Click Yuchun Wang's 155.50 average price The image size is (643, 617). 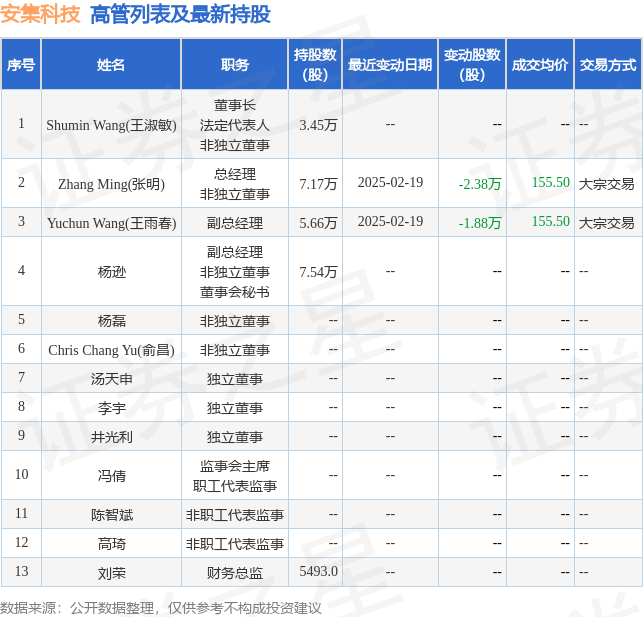[551, 221]
